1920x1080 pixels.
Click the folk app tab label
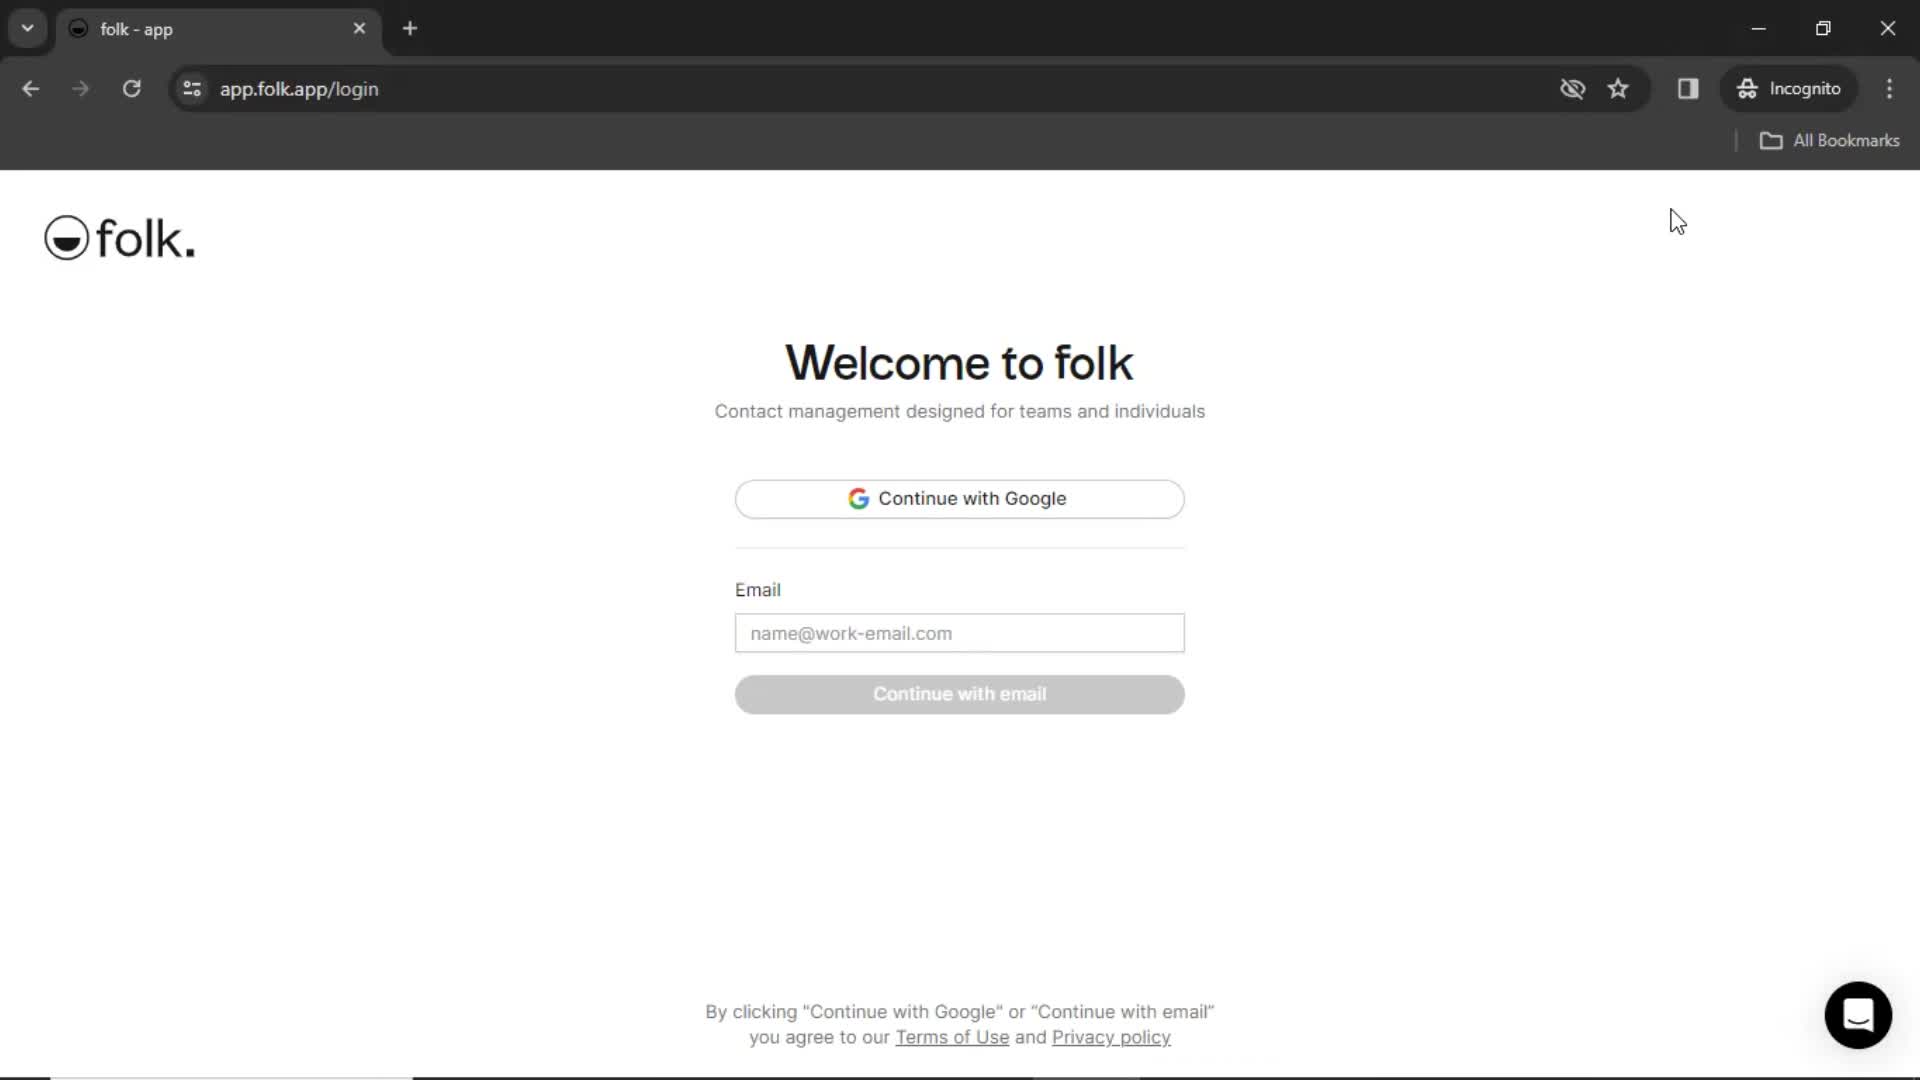click(136, 29)
